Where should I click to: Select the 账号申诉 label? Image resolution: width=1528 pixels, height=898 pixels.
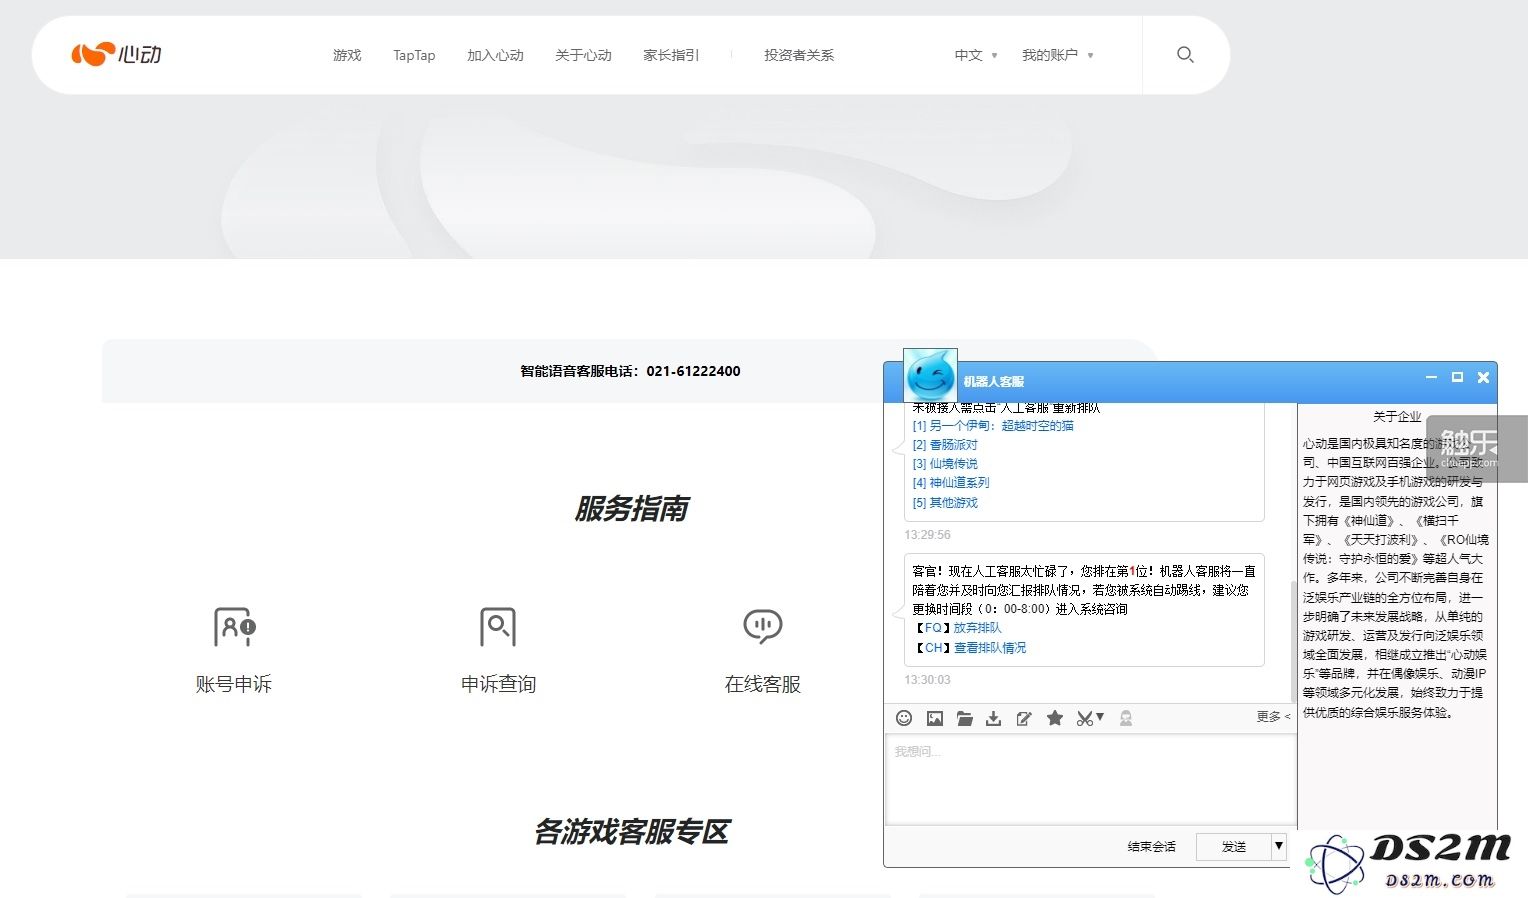(x=234, y=684)
